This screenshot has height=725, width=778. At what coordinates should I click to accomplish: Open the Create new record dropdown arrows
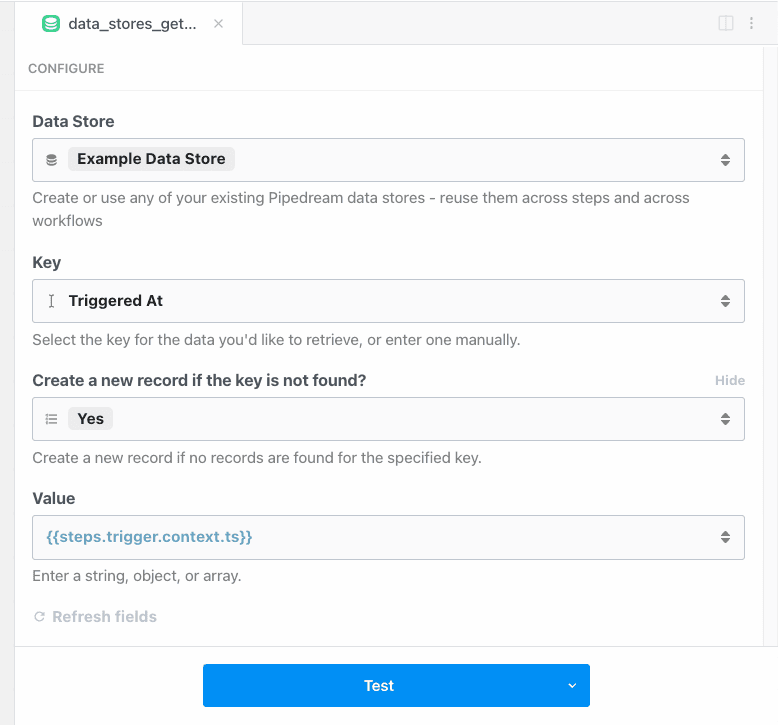(725, 419)
